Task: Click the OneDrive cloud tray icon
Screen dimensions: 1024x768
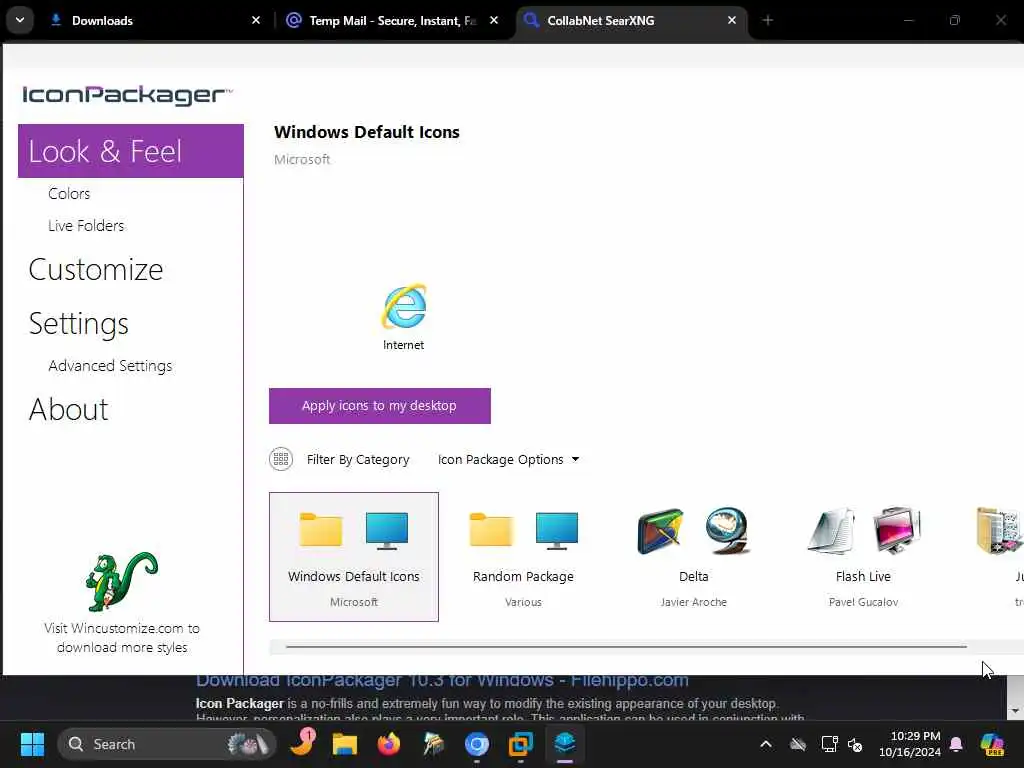Action: pos(798,744)
